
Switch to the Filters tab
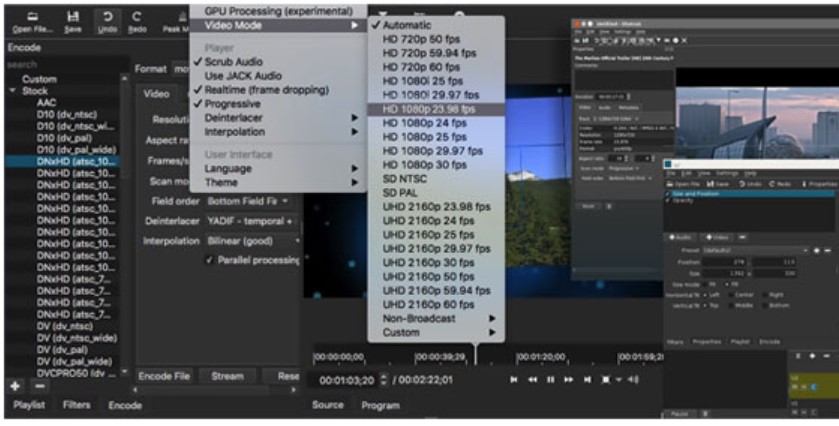click(x=77, y=405)
